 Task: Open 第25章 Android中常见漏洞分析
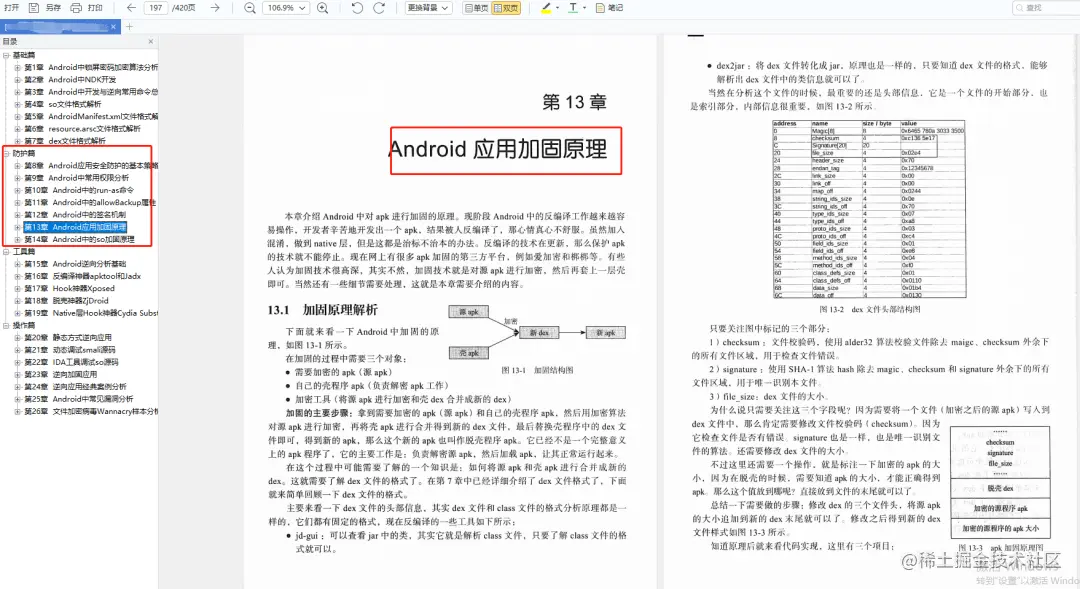(x=79, y=399)
